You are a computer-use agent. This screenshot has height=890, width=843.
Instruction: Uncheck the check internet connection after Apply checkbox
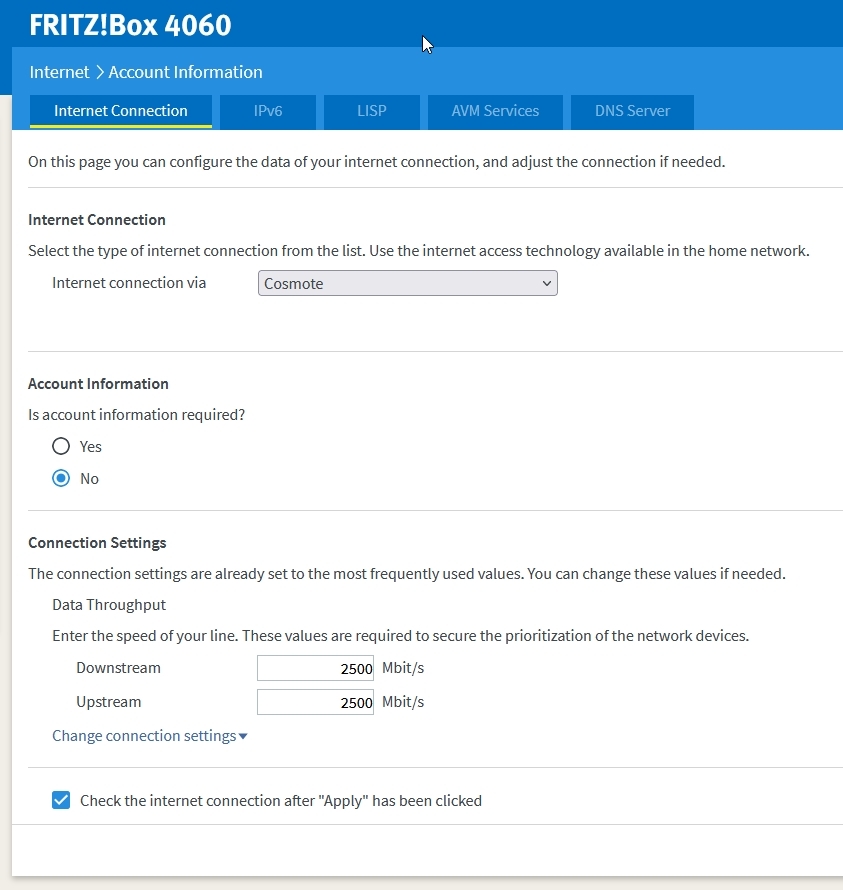tap(61, 800)
